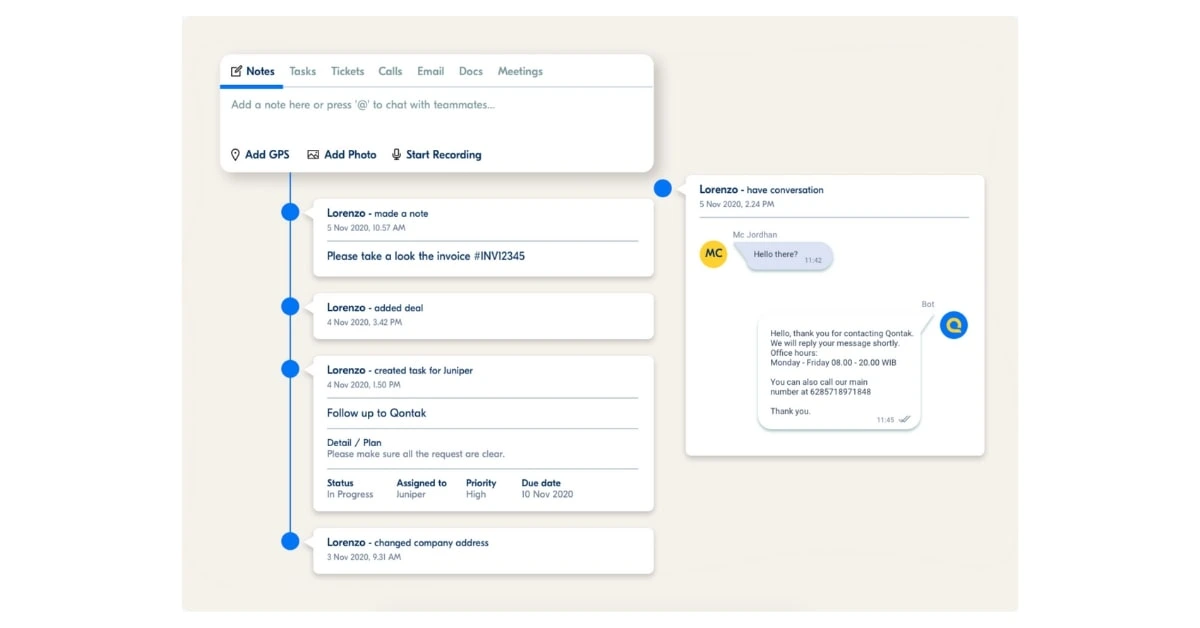Screen dimensions: 1200x628
Task: Click 'Please make sure all the request are clear.'
Action: click(416, 454)
